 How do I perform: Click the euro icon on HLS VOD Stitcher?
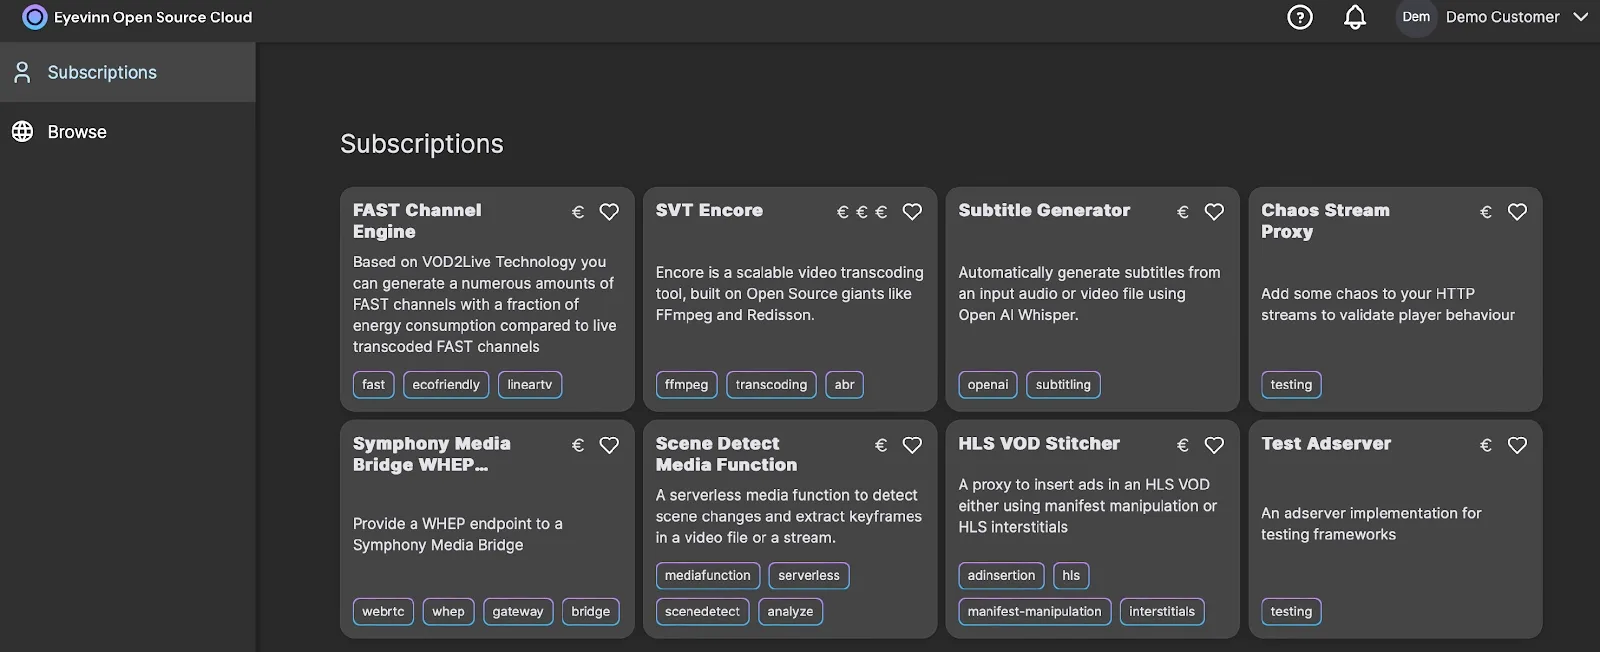(x=1183, y=445)
